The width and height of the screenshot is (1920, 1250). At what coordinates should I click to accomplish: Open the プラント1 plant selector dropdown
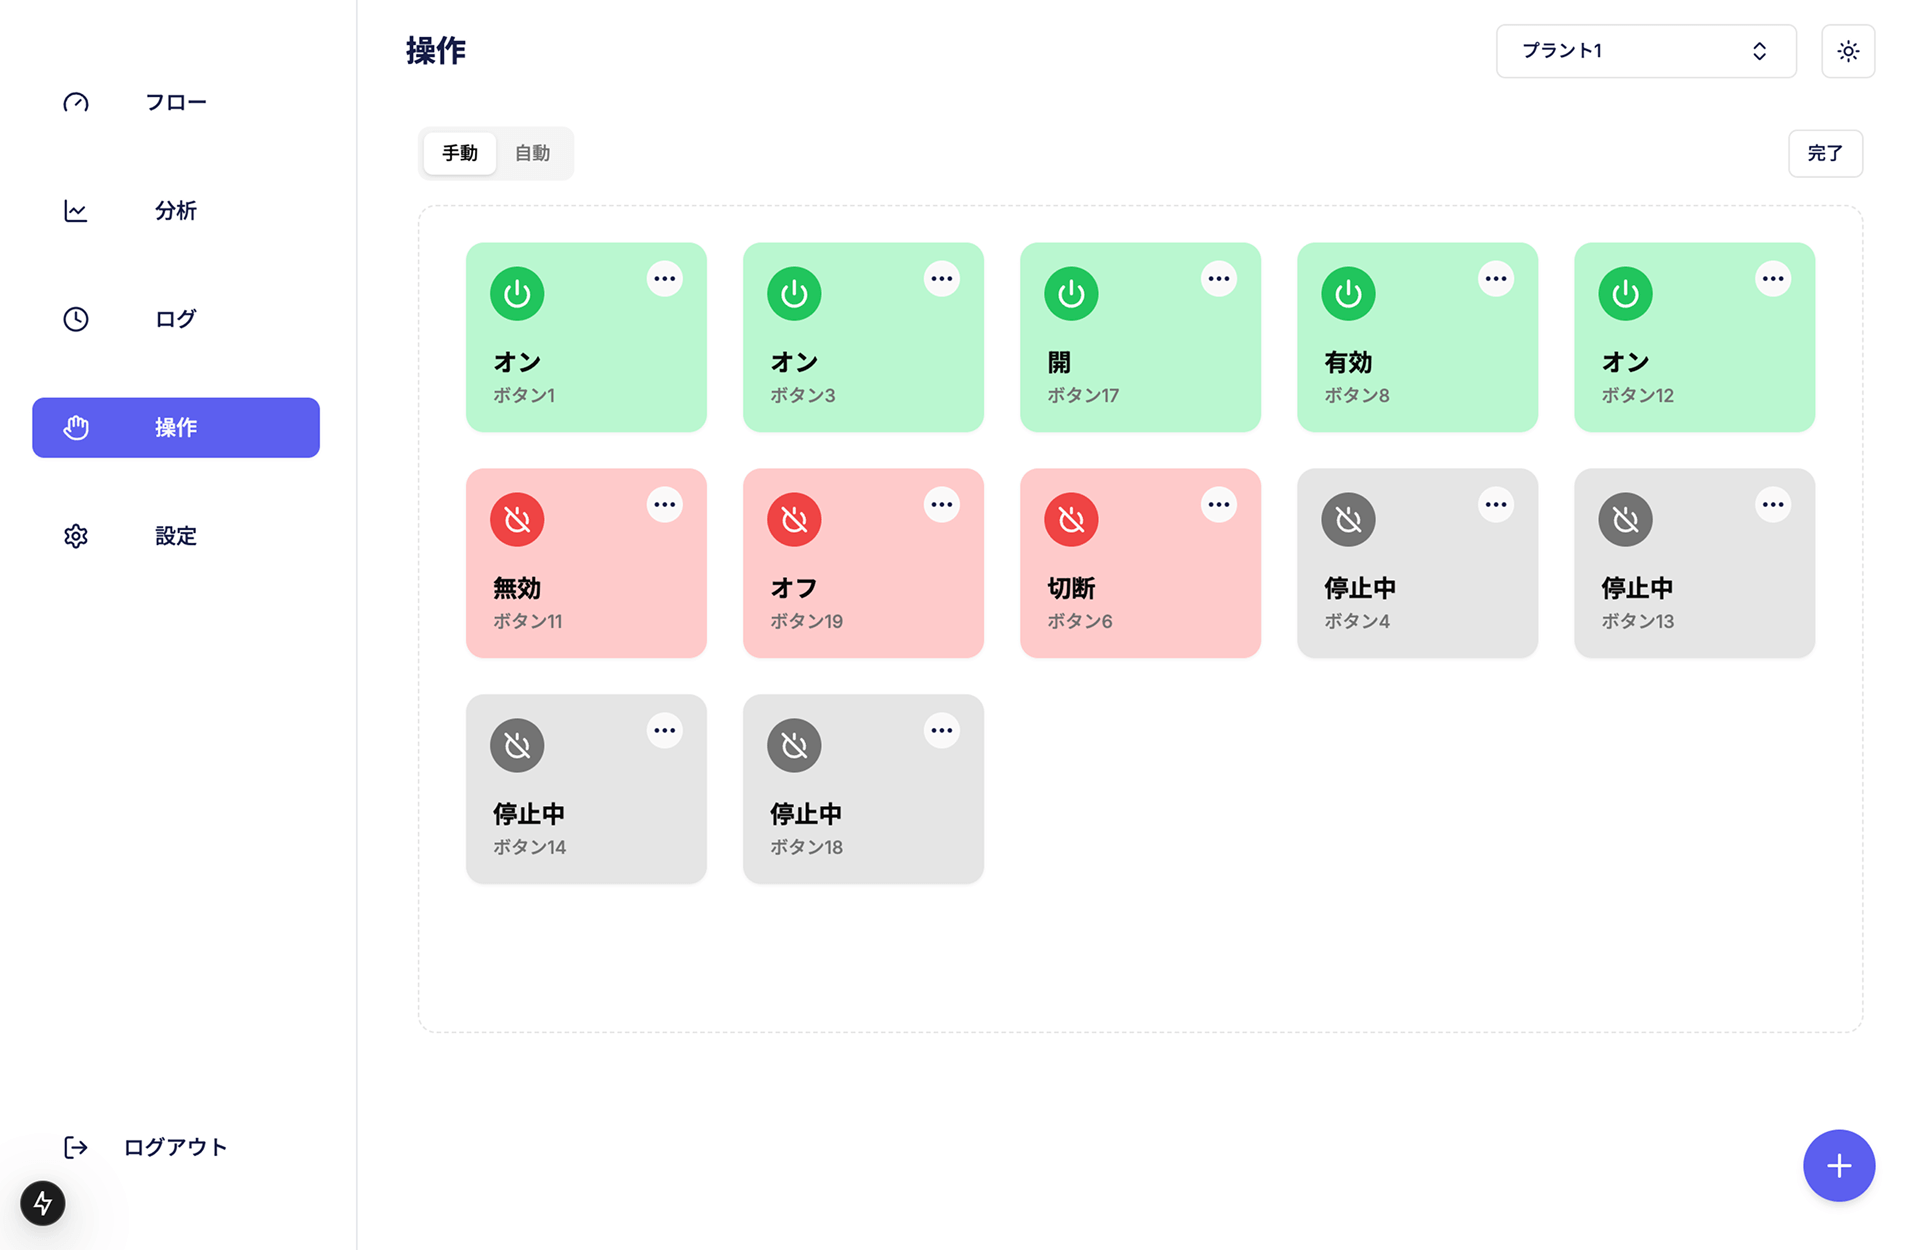pyautogui.click(x=1645, y=51)
